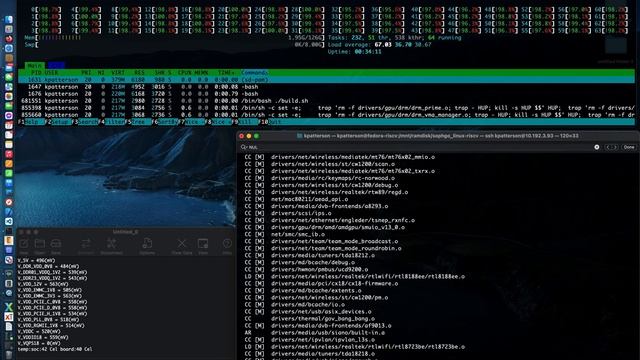Screen dimensions: 640x360
Task: Click F2 Setup in the htop function bar
Action: coord(58,122)
